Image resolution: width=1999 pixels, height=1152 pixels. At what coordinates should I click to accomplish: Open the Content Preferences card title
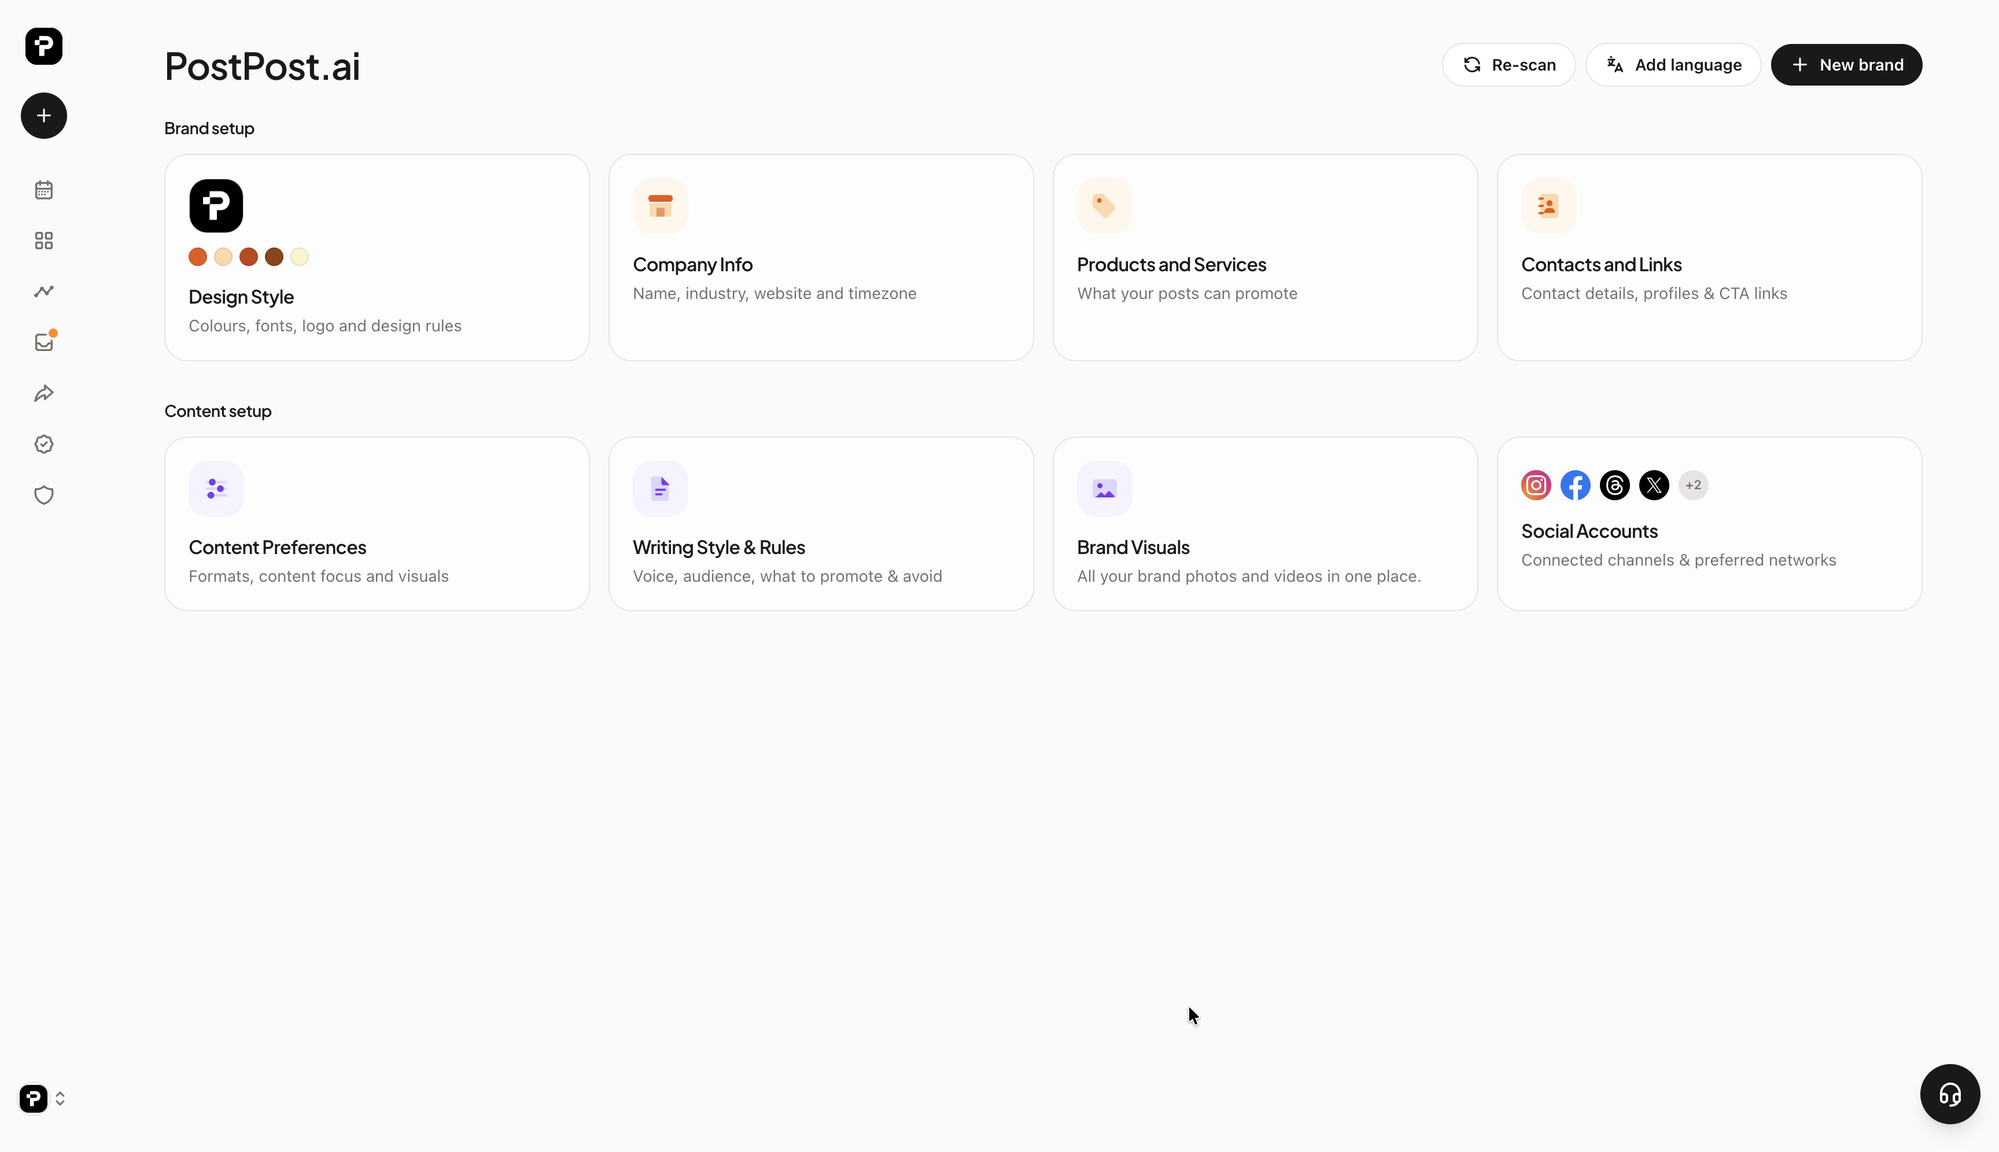(x=277, y=548)
